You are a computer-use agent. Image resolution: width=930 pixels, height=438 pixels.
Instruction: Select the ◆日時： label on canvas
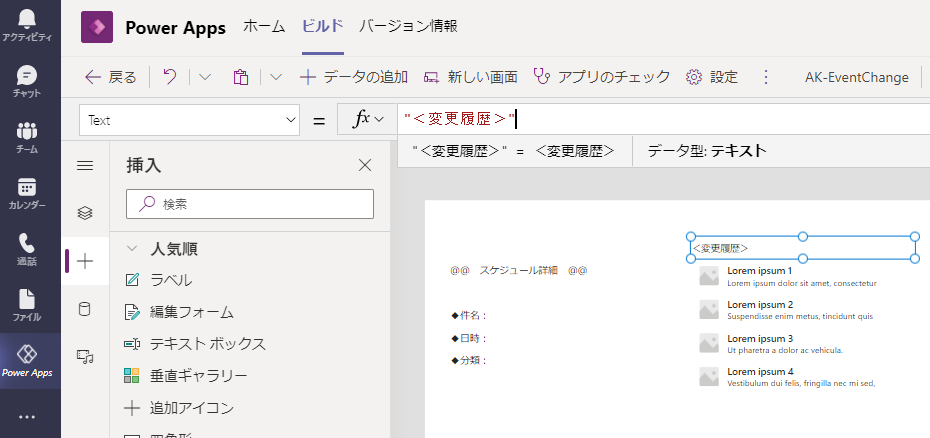[469, 338]
